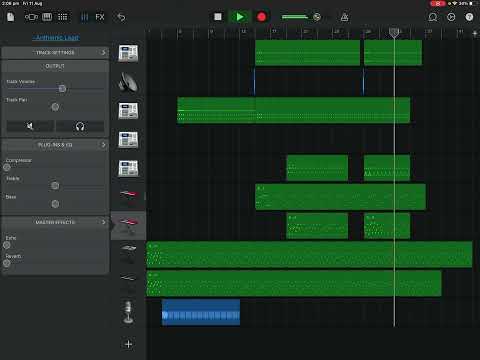Stop playback with the square button
This screenshot has height=360, width=480.
pyautogui.click(x=218, y=17)
